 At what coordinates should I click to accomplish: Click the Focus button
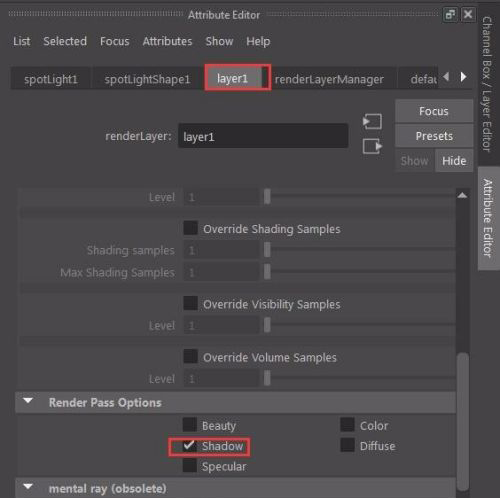pyautogui.click(x=434, y=111)
